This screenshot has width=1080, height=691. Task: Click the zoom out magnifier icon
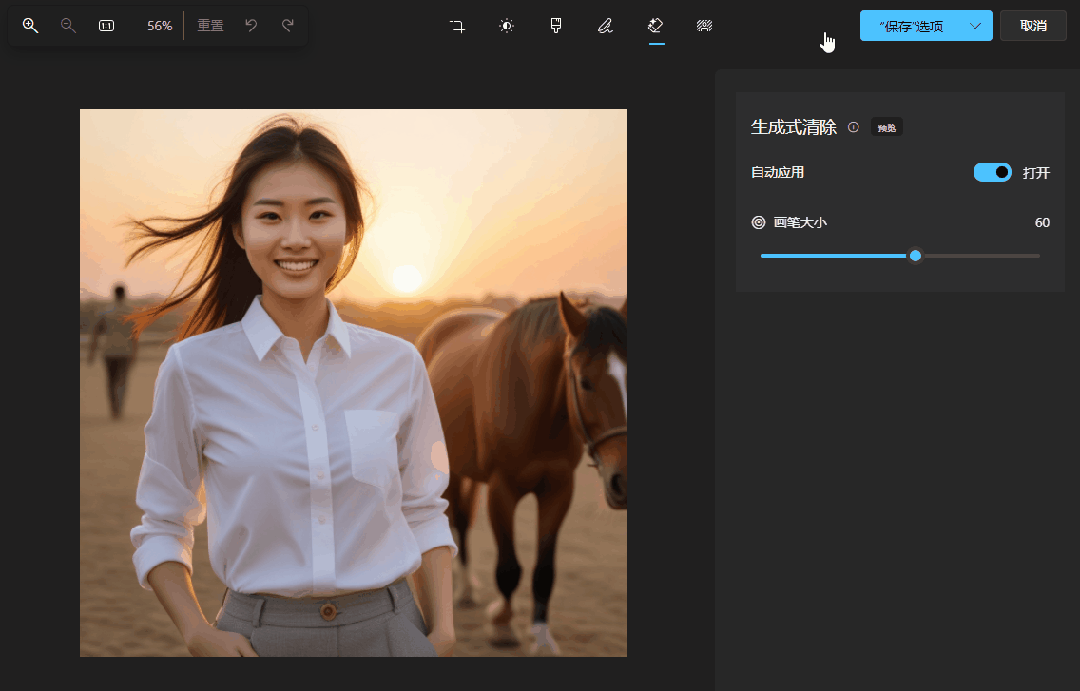pos(68,26)
